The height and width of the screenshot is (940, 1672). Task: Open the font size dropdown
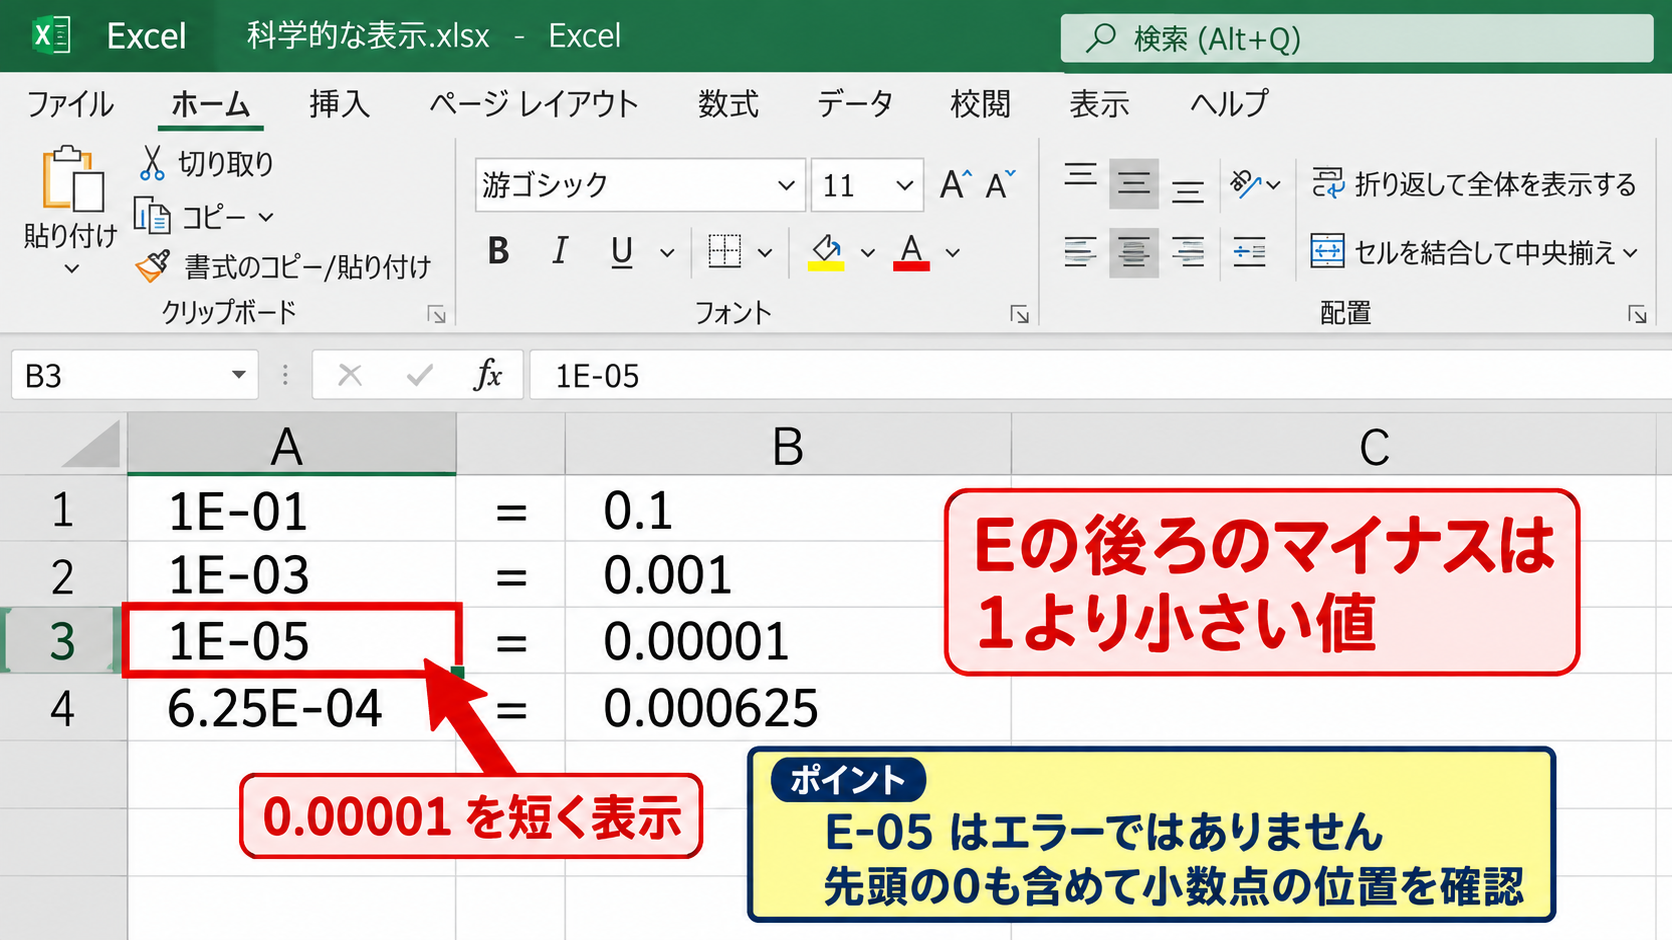tap(904, 185)
